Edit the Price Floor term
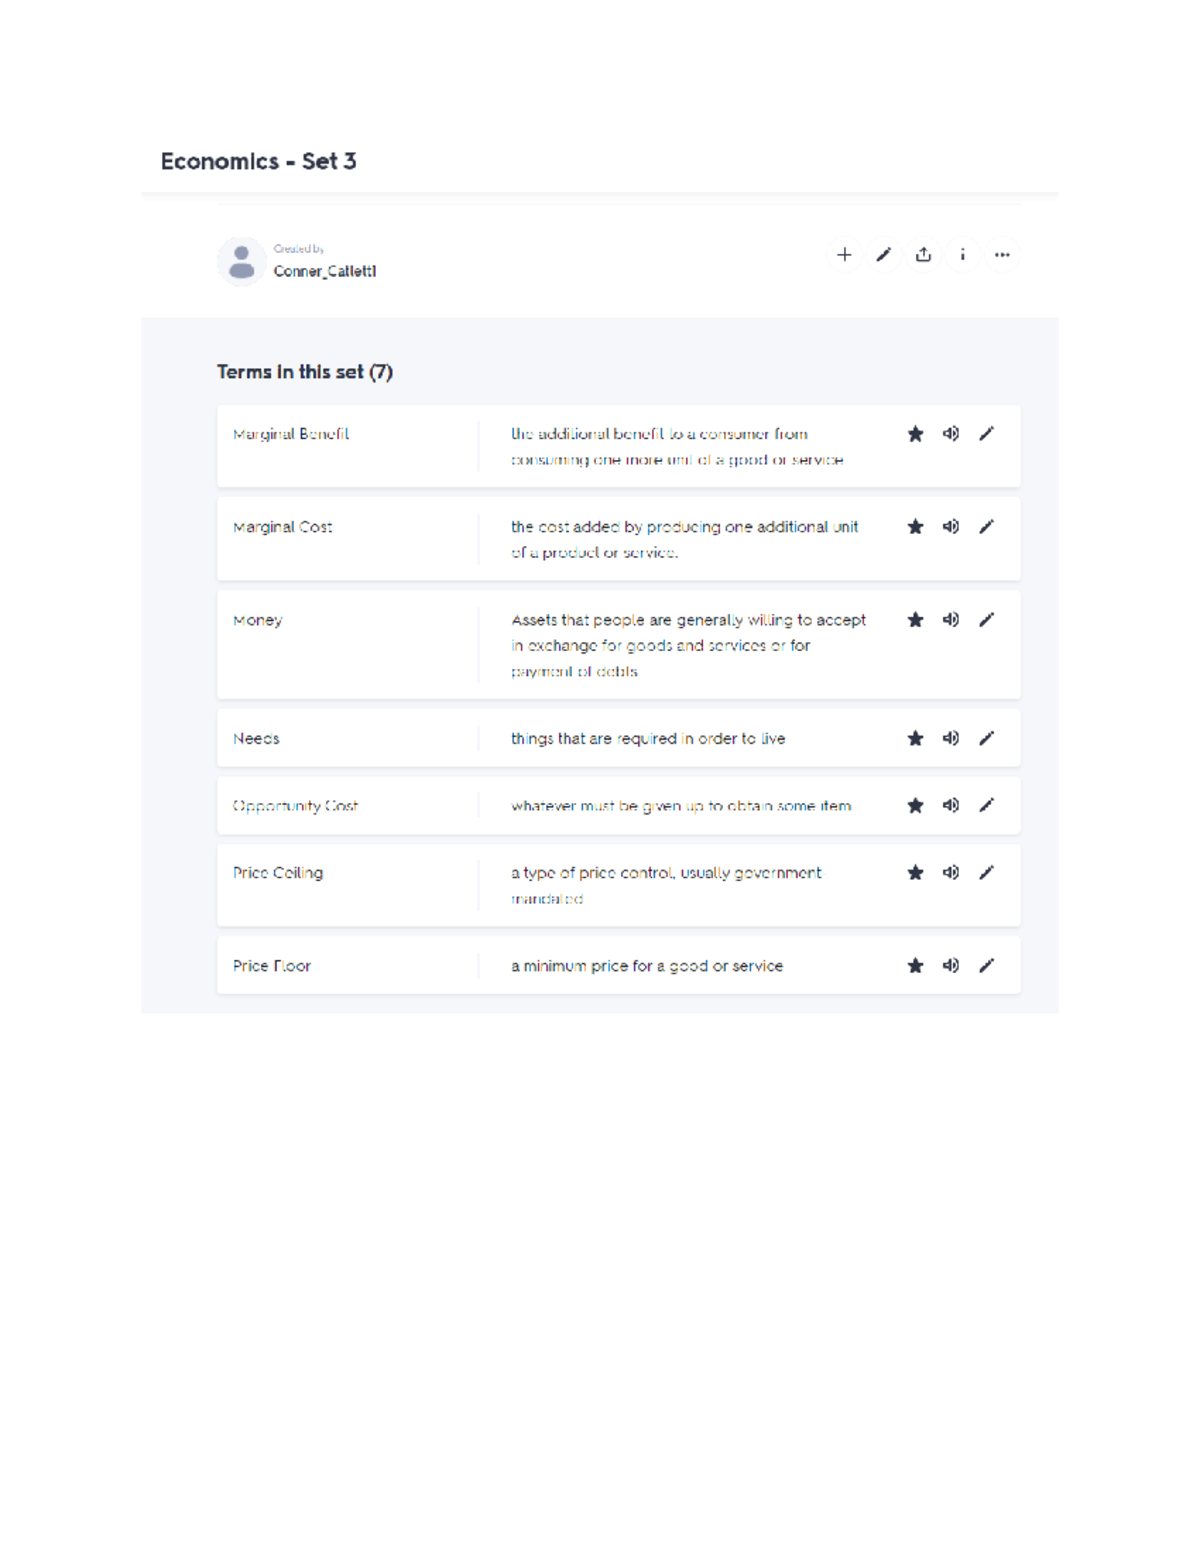 [987, 966]
